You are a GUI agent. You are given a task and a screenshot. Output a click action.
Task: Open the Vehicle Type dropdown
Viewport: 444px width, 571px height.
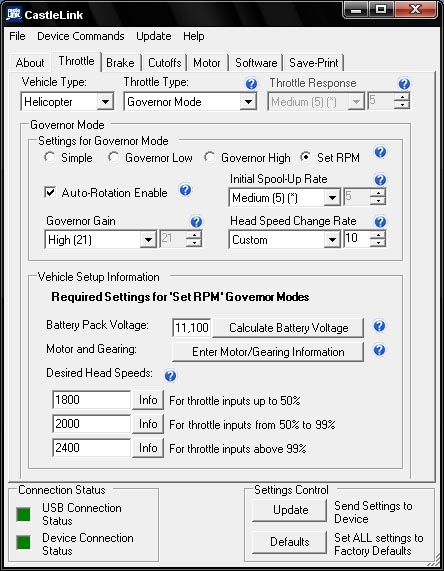click(x=105, y=102)
